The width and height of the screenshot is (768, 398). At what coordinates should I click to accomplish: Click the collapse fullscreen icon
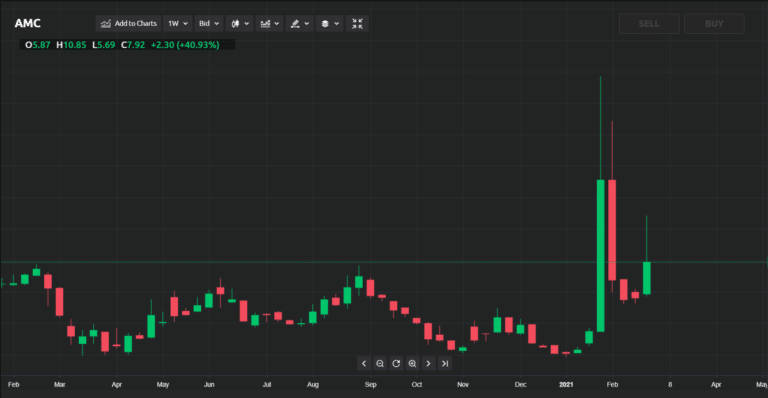click(x=358, y=23)
